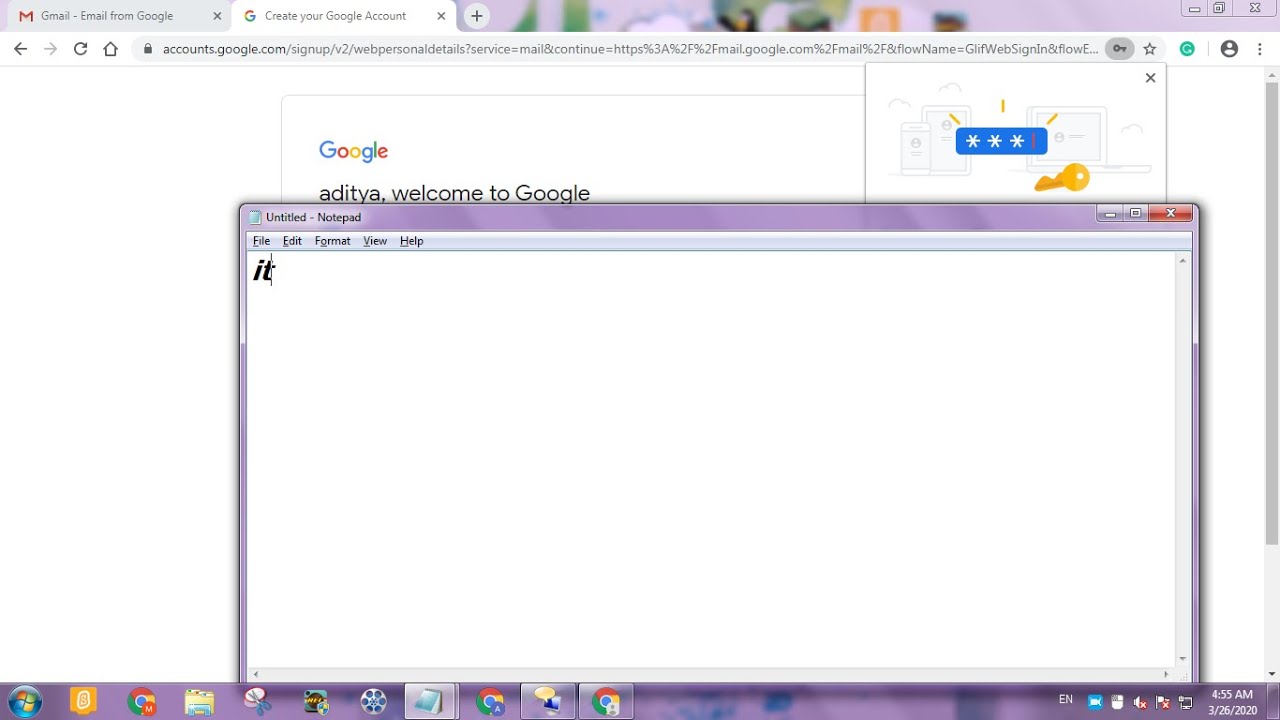Open the View menu in Notepad

[375, 241]
